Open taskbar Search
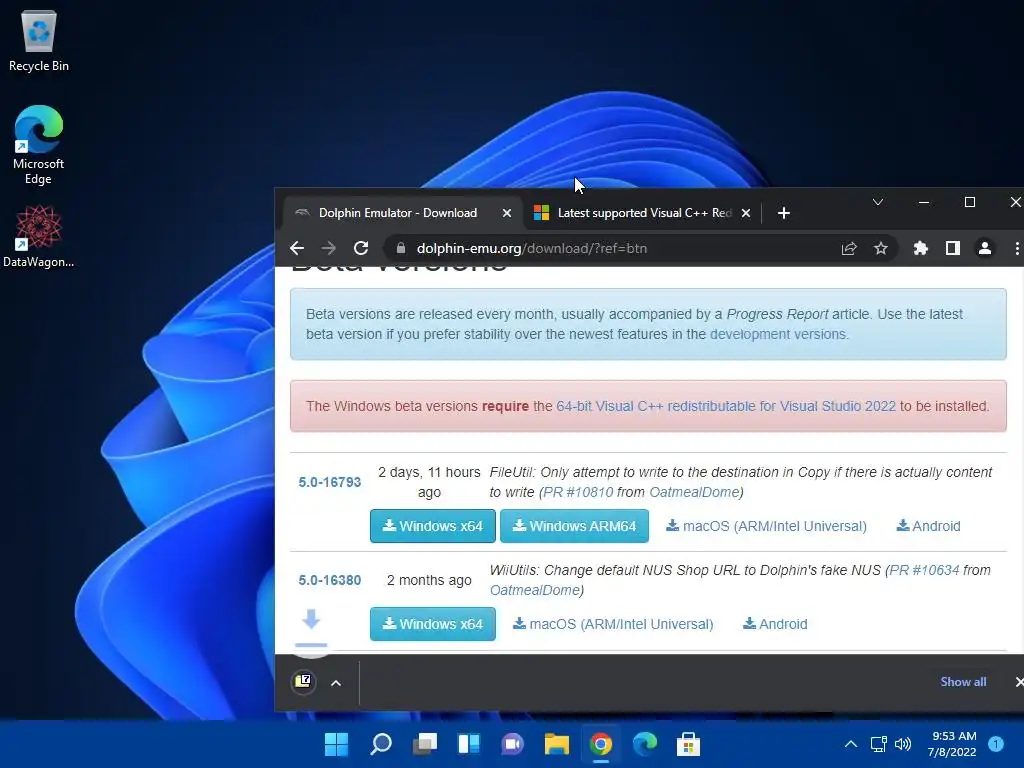This screenshot has height=768, width=1024. click(381, 744)
